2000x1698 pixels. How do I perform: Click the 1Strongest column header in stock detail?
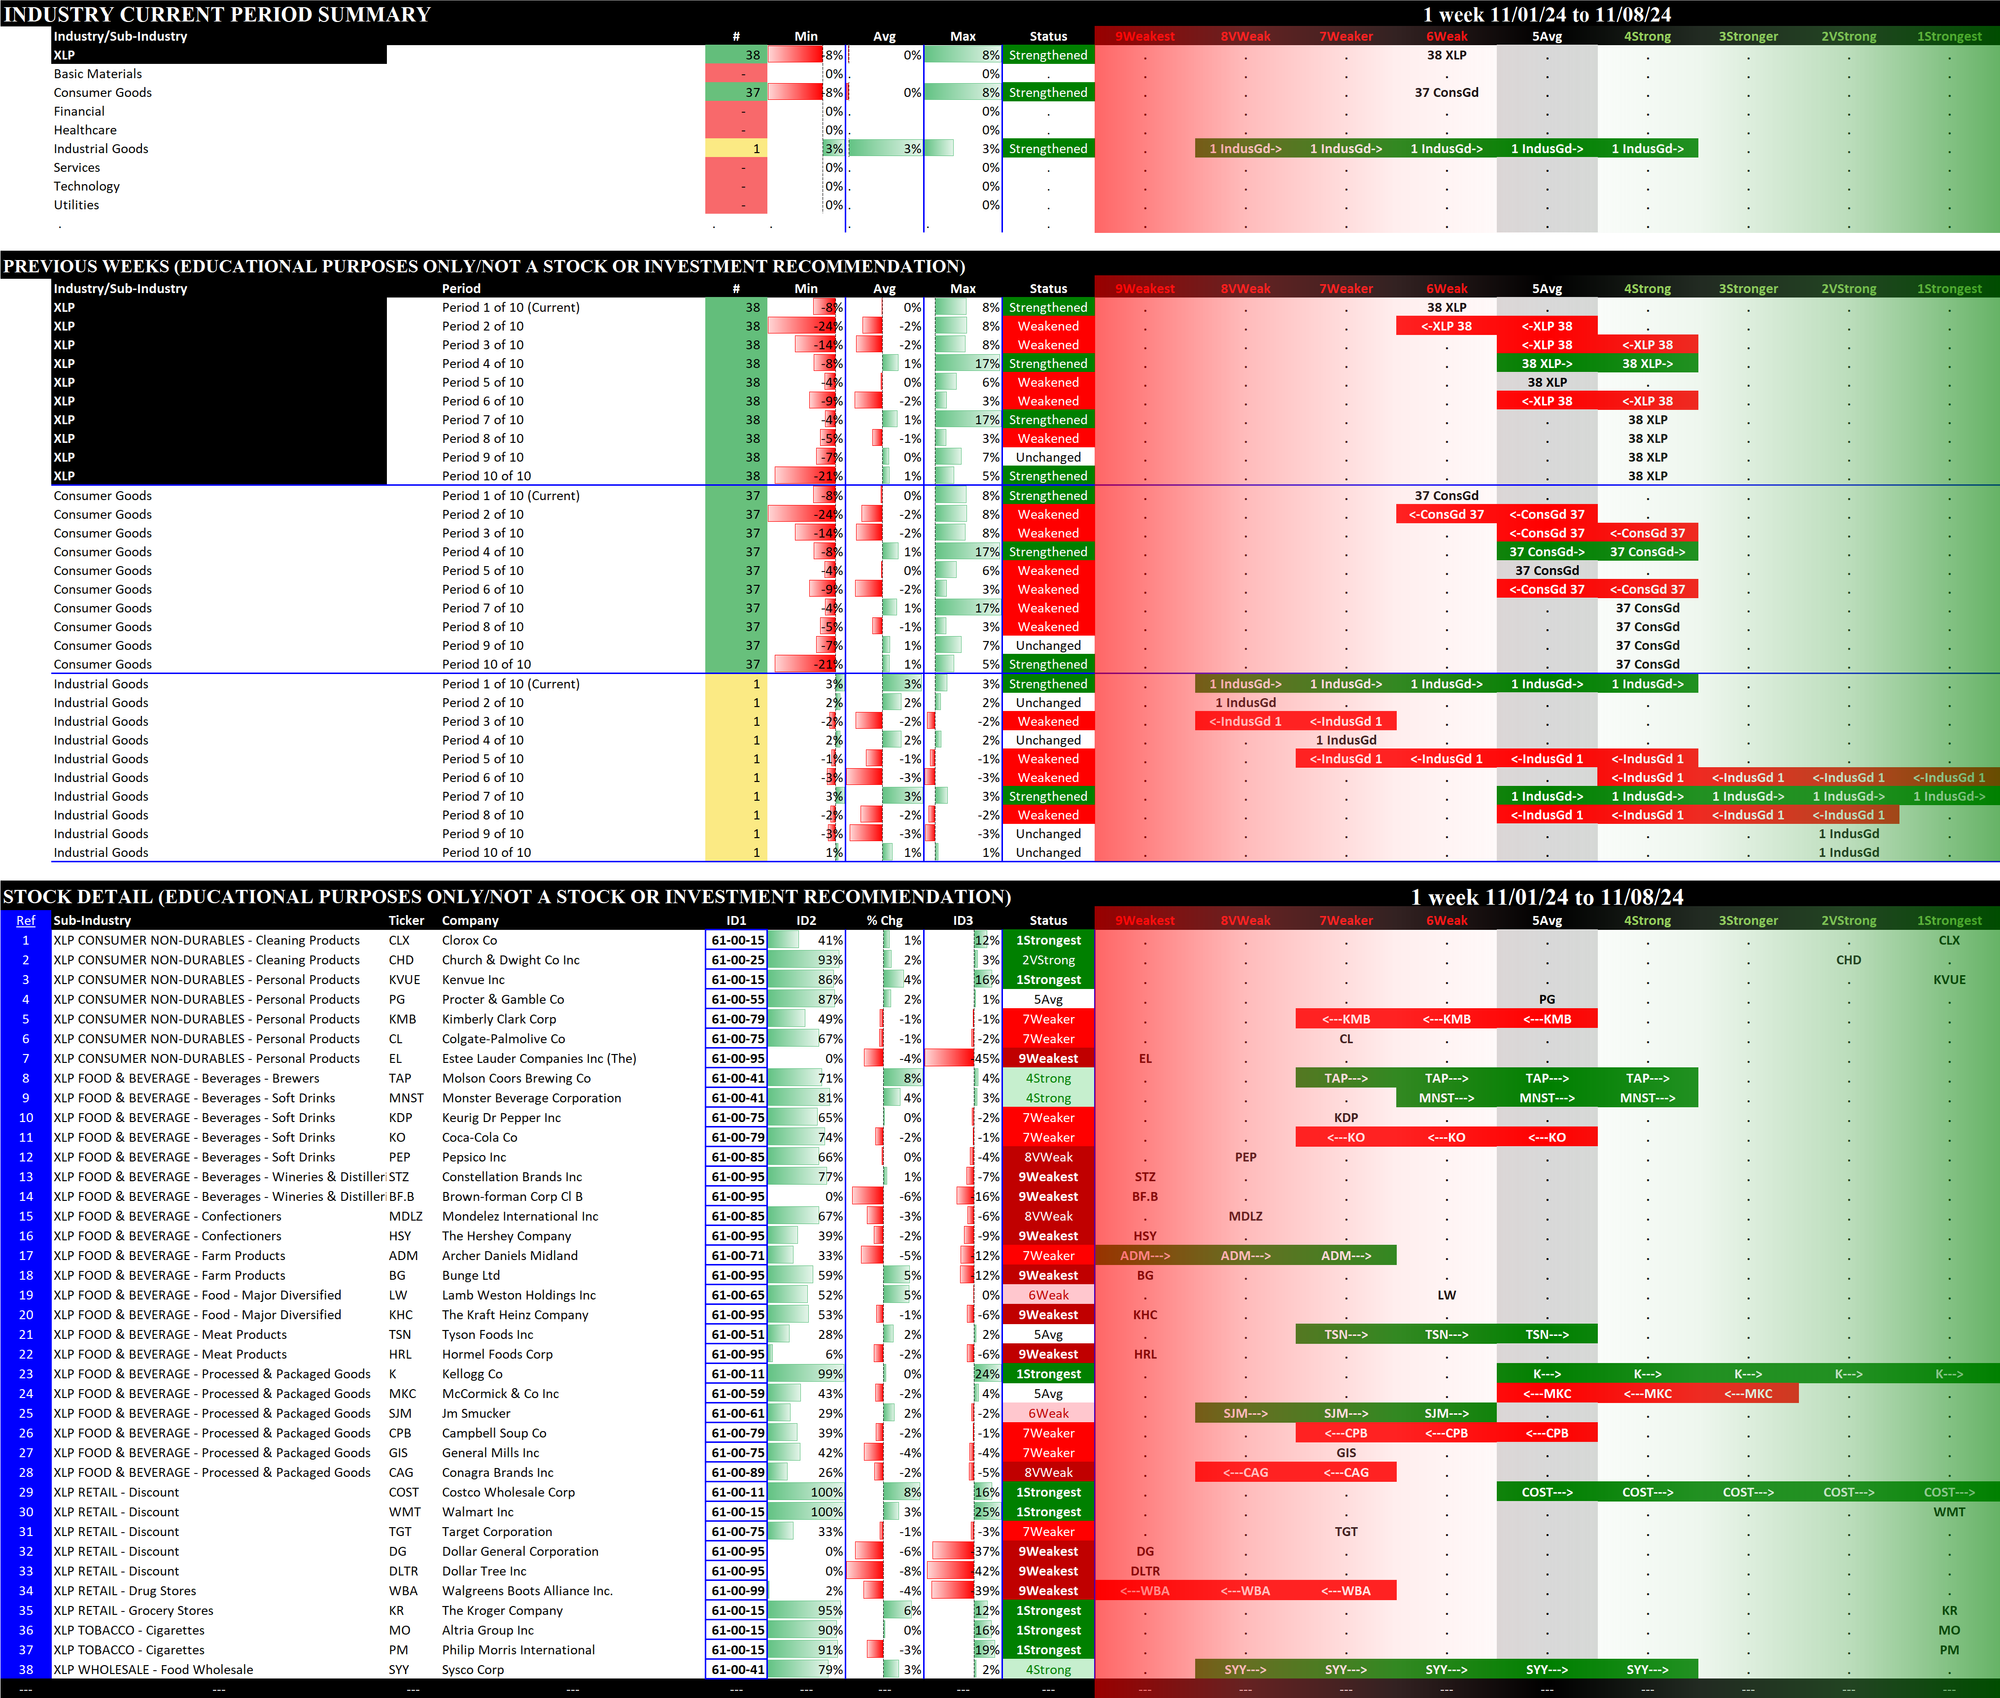tap(1948, 920)
